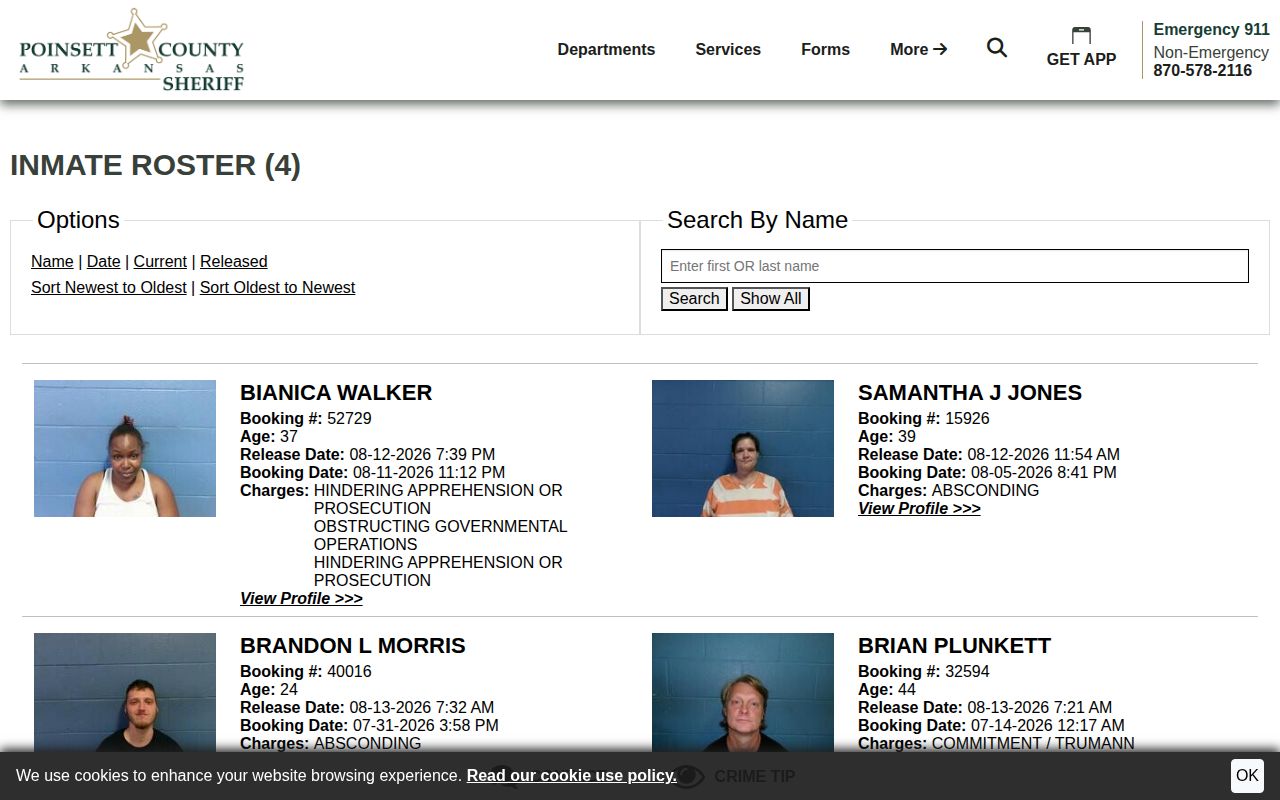The image size is (1280, 800).
Task: Click booking number 15926
Action: (x=967, y=418)
